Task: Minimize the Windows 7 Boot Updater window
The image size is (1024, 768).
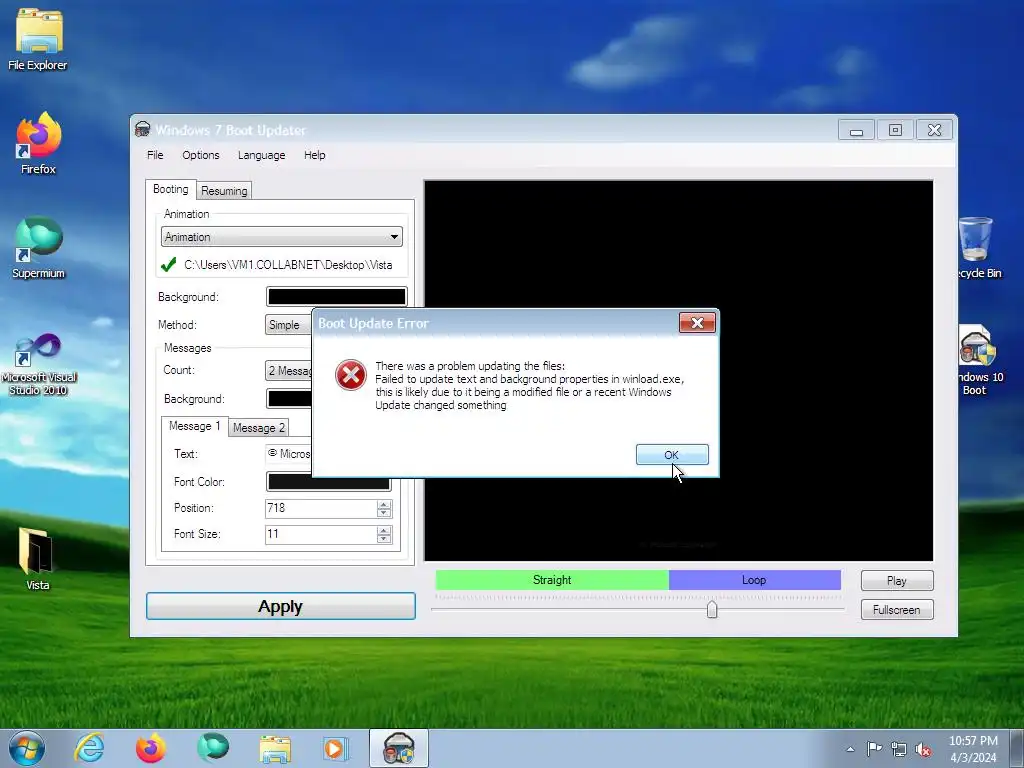Action: (856, 130)
